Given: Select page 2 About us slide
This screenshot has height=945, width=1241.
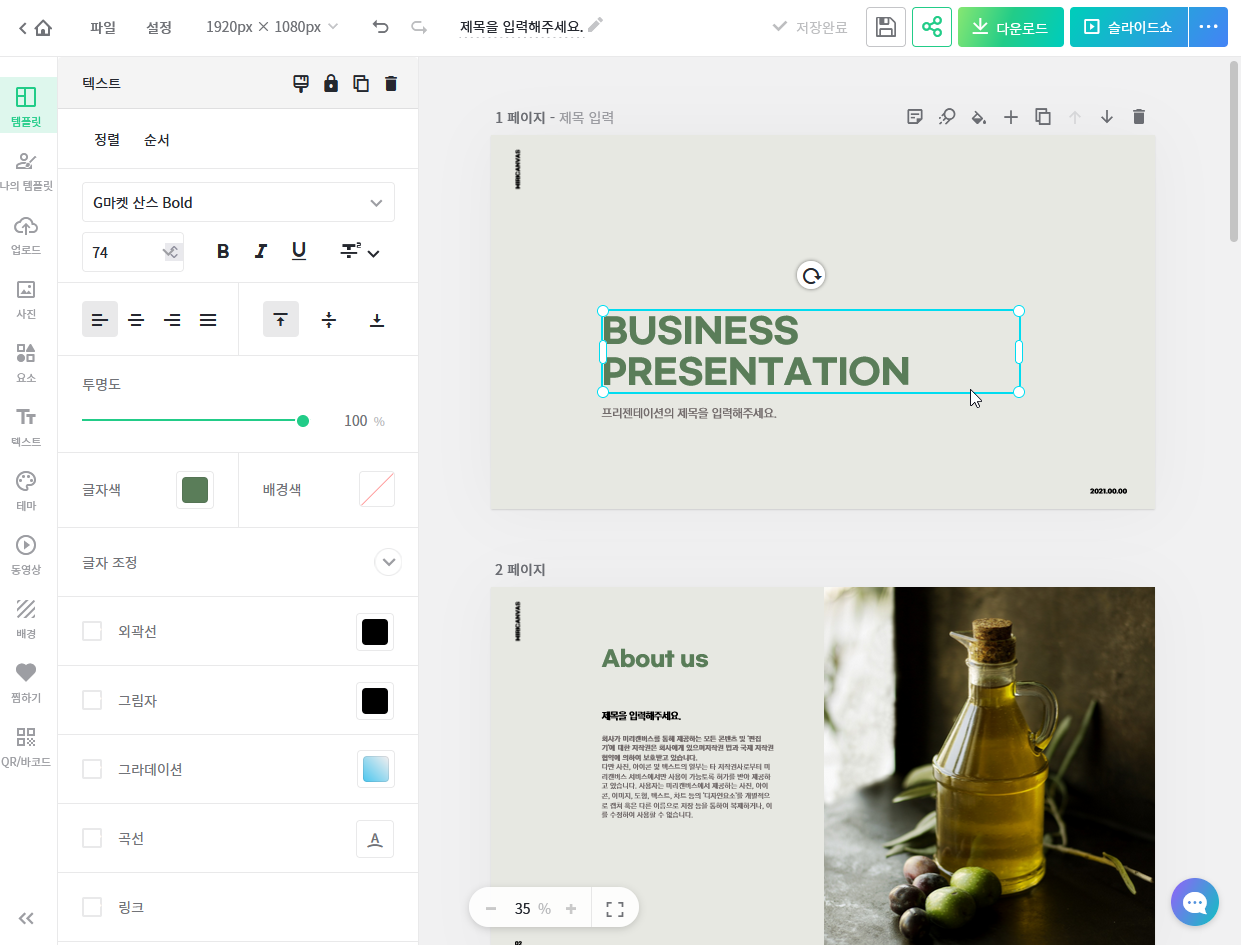Looking at the screenshot, I should coord(822,765).
